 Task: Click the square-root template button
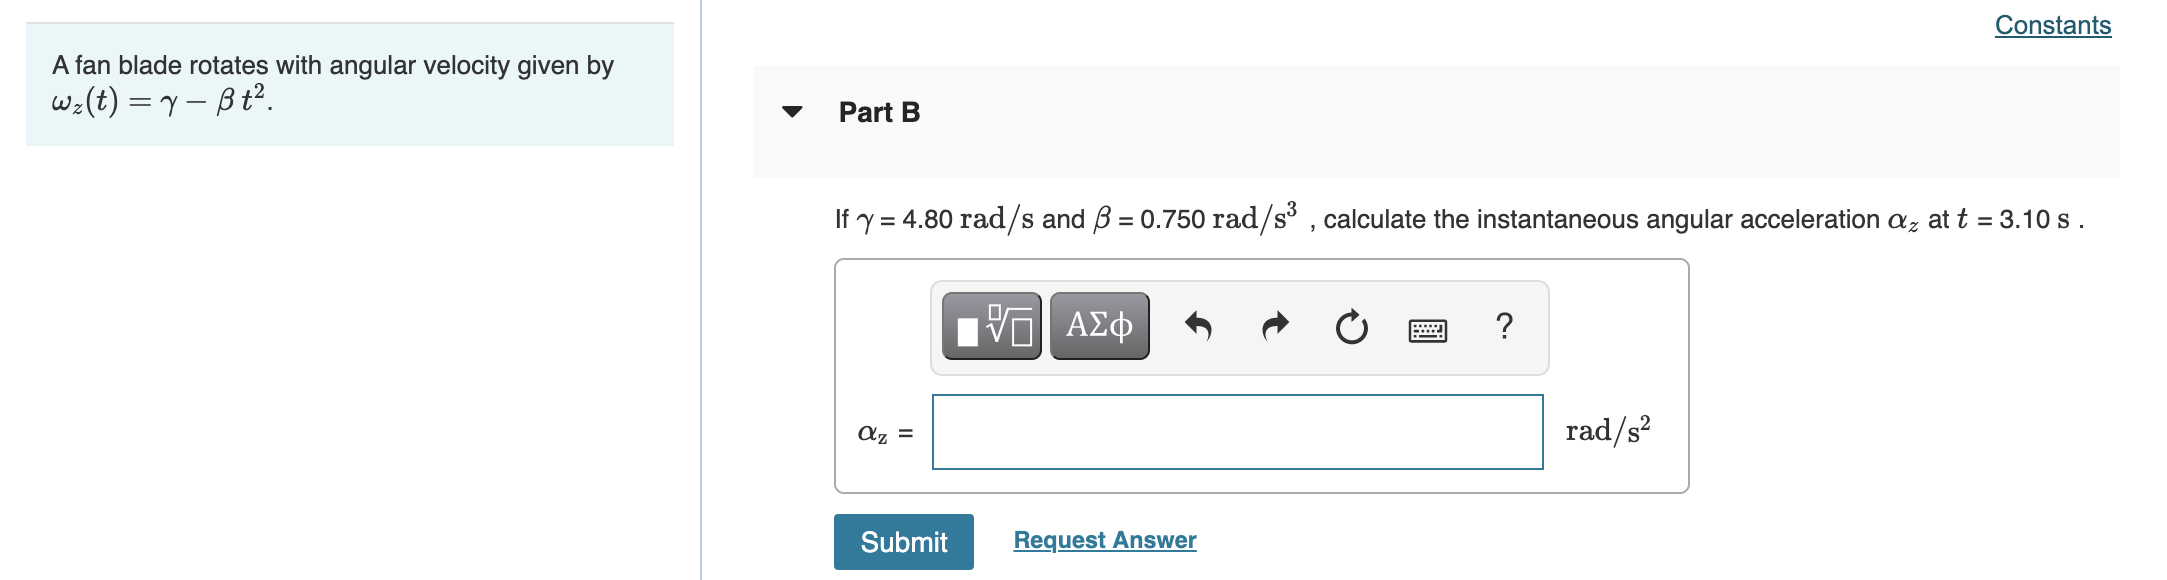991,324
